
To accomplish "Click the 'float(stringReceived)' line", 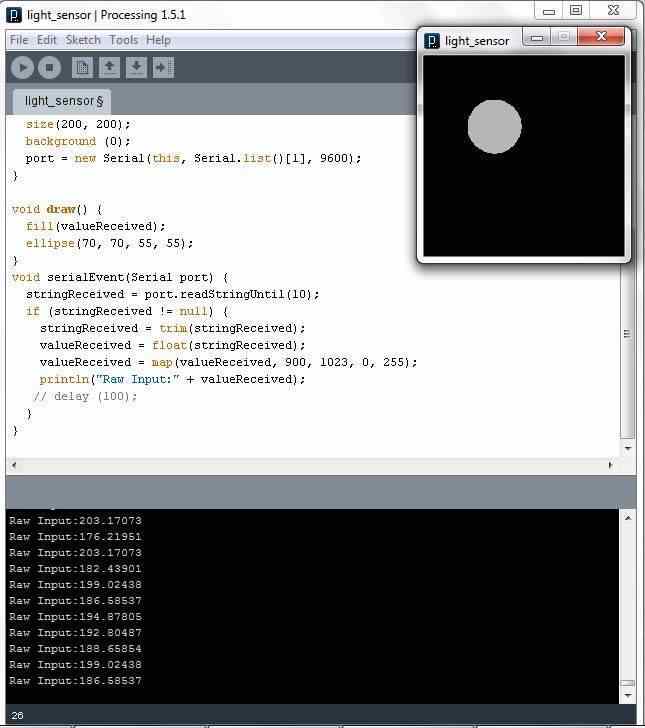I will click(x=173, y=345).
